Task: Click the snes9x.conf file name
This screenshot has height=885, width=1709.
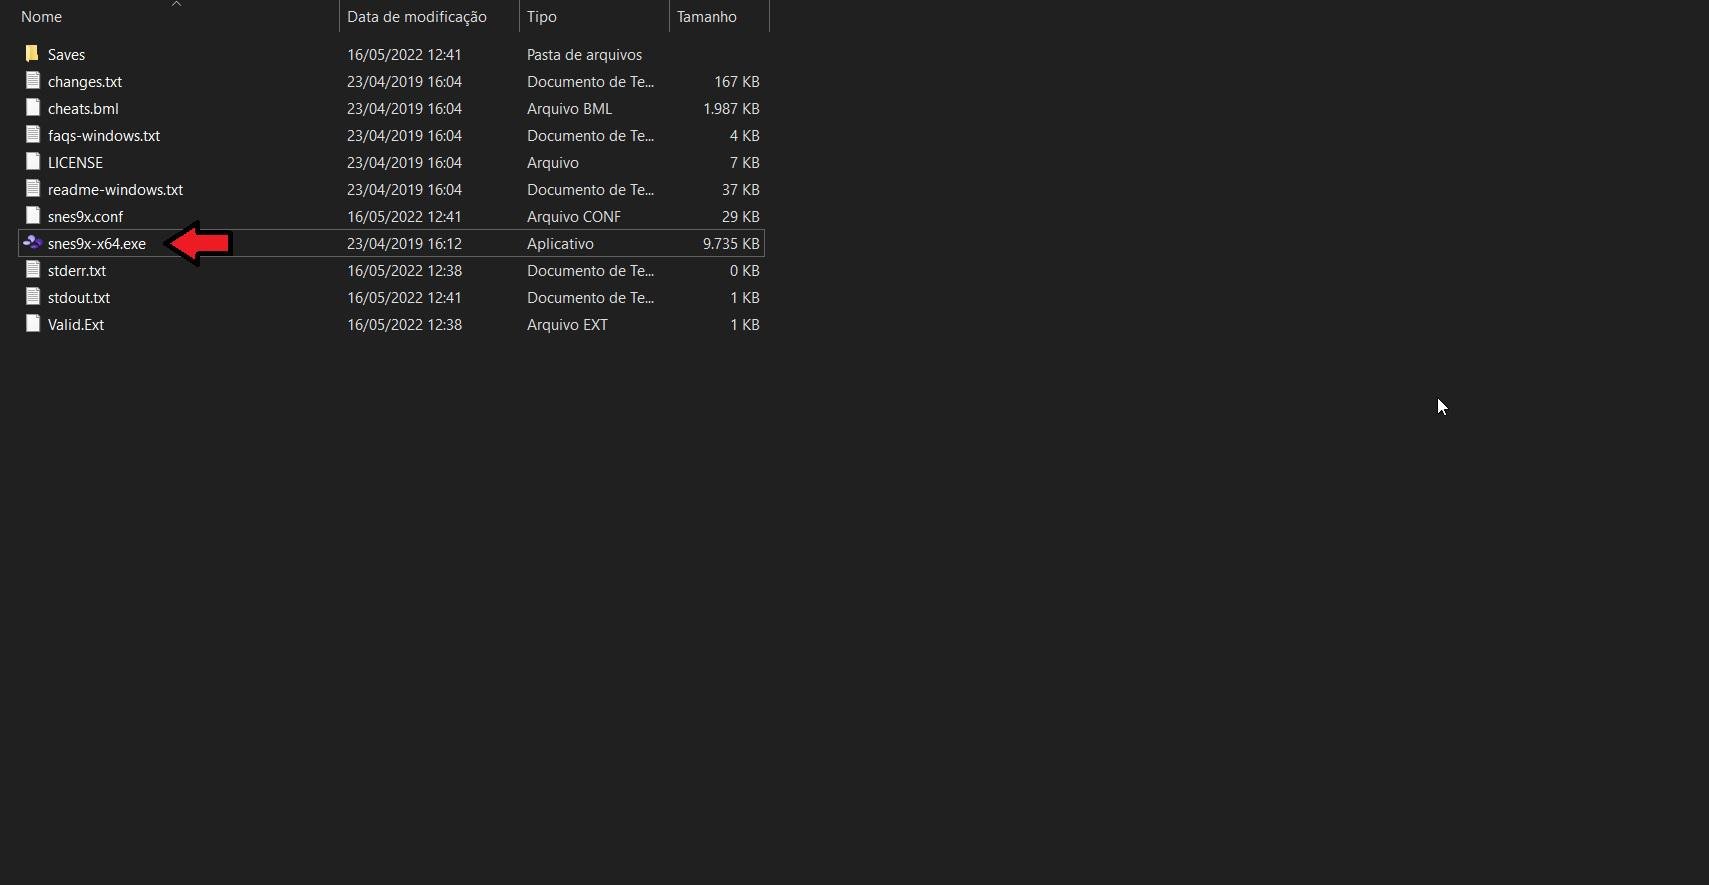Action: [85, 217]
